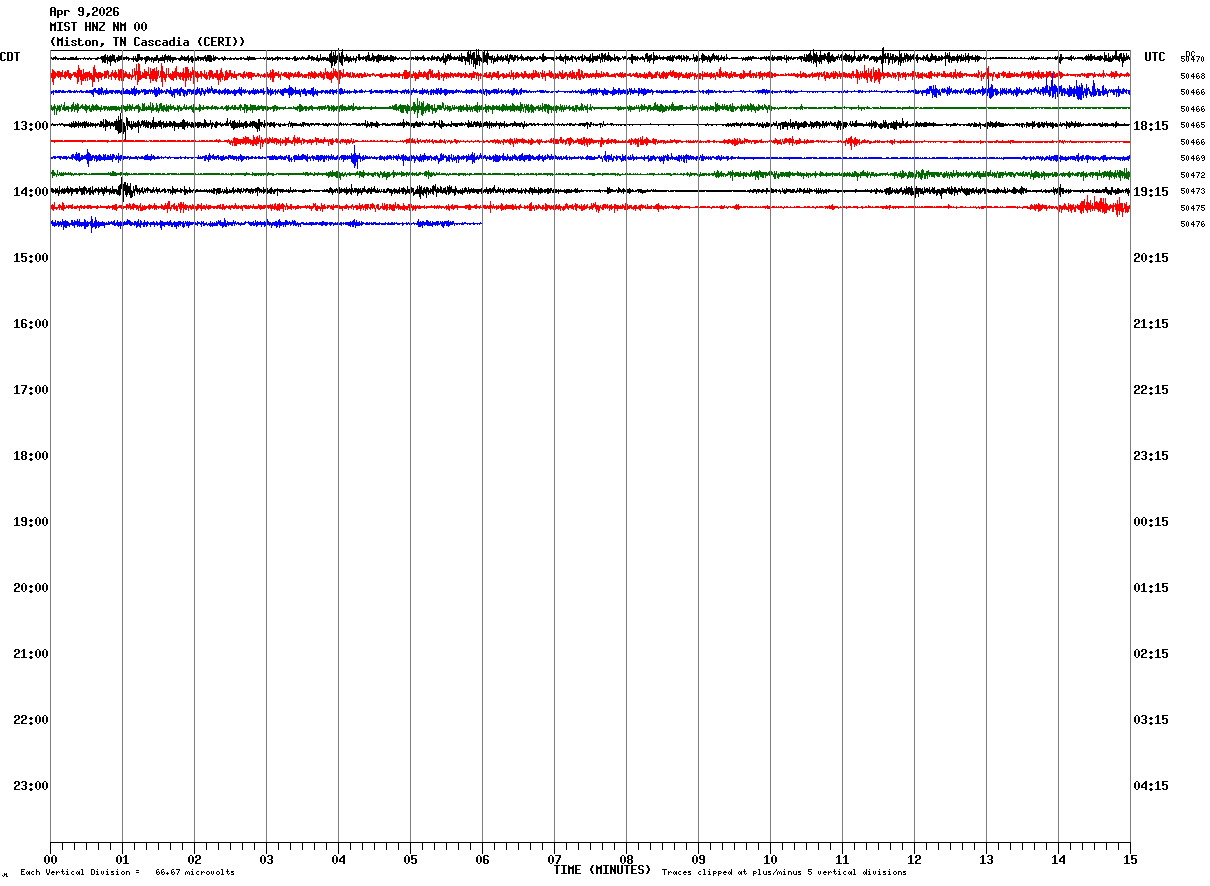
Task: Click the "(Miston, TN Cascadia (CERI))" station name
Action: tap(147, 42)
